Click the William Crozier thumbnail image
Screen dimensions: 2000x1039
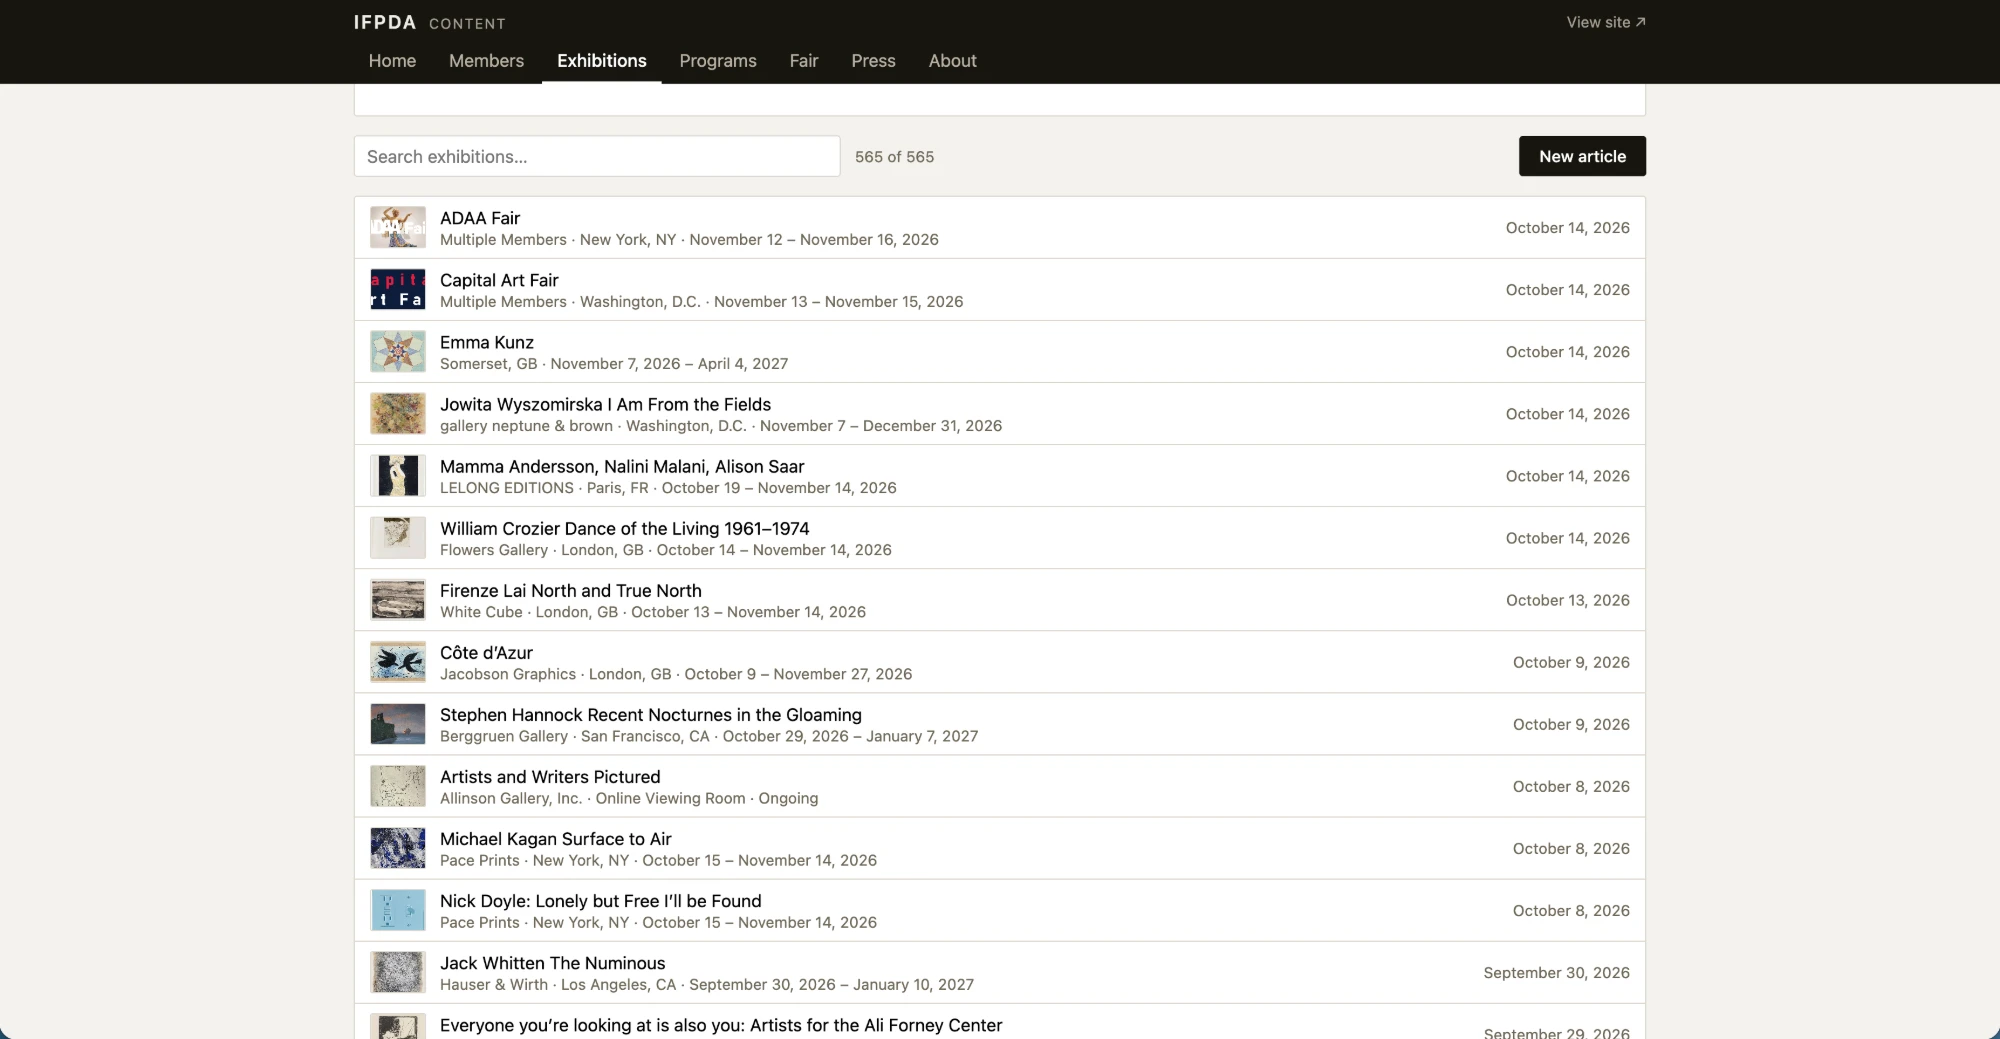coord(398,538)
